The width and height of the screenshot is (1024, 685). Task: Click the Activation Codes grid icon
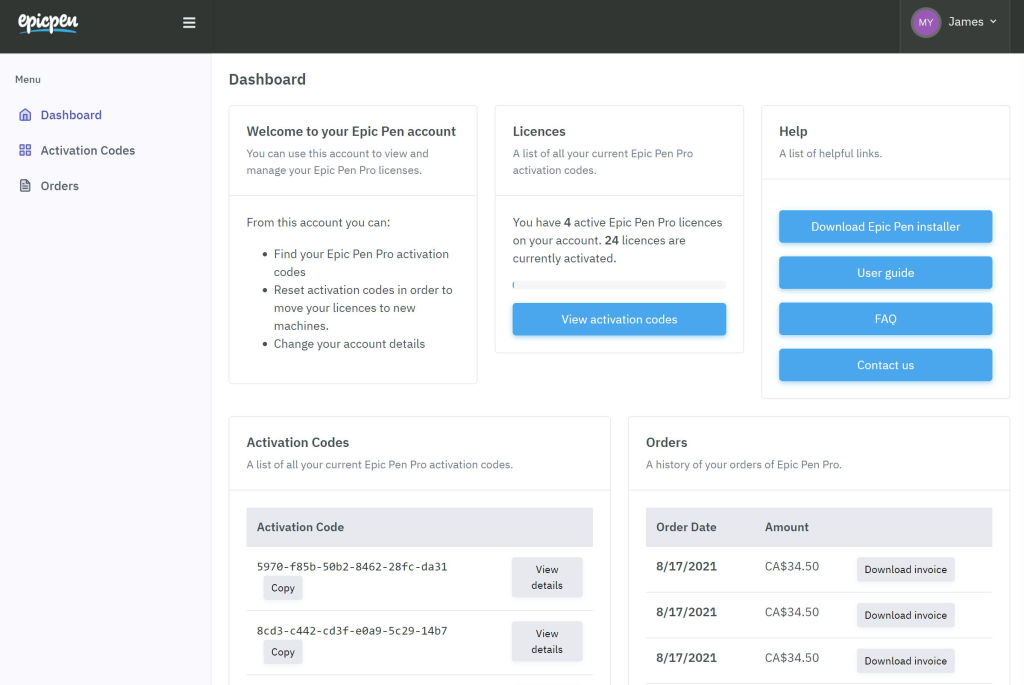(x=25, y=150)
